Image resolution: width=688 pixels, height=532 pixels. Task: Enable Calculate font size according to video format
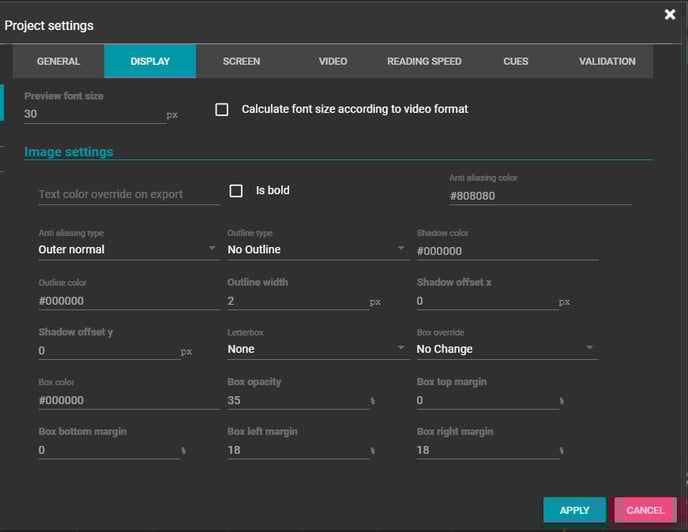[x=222, y=109]
